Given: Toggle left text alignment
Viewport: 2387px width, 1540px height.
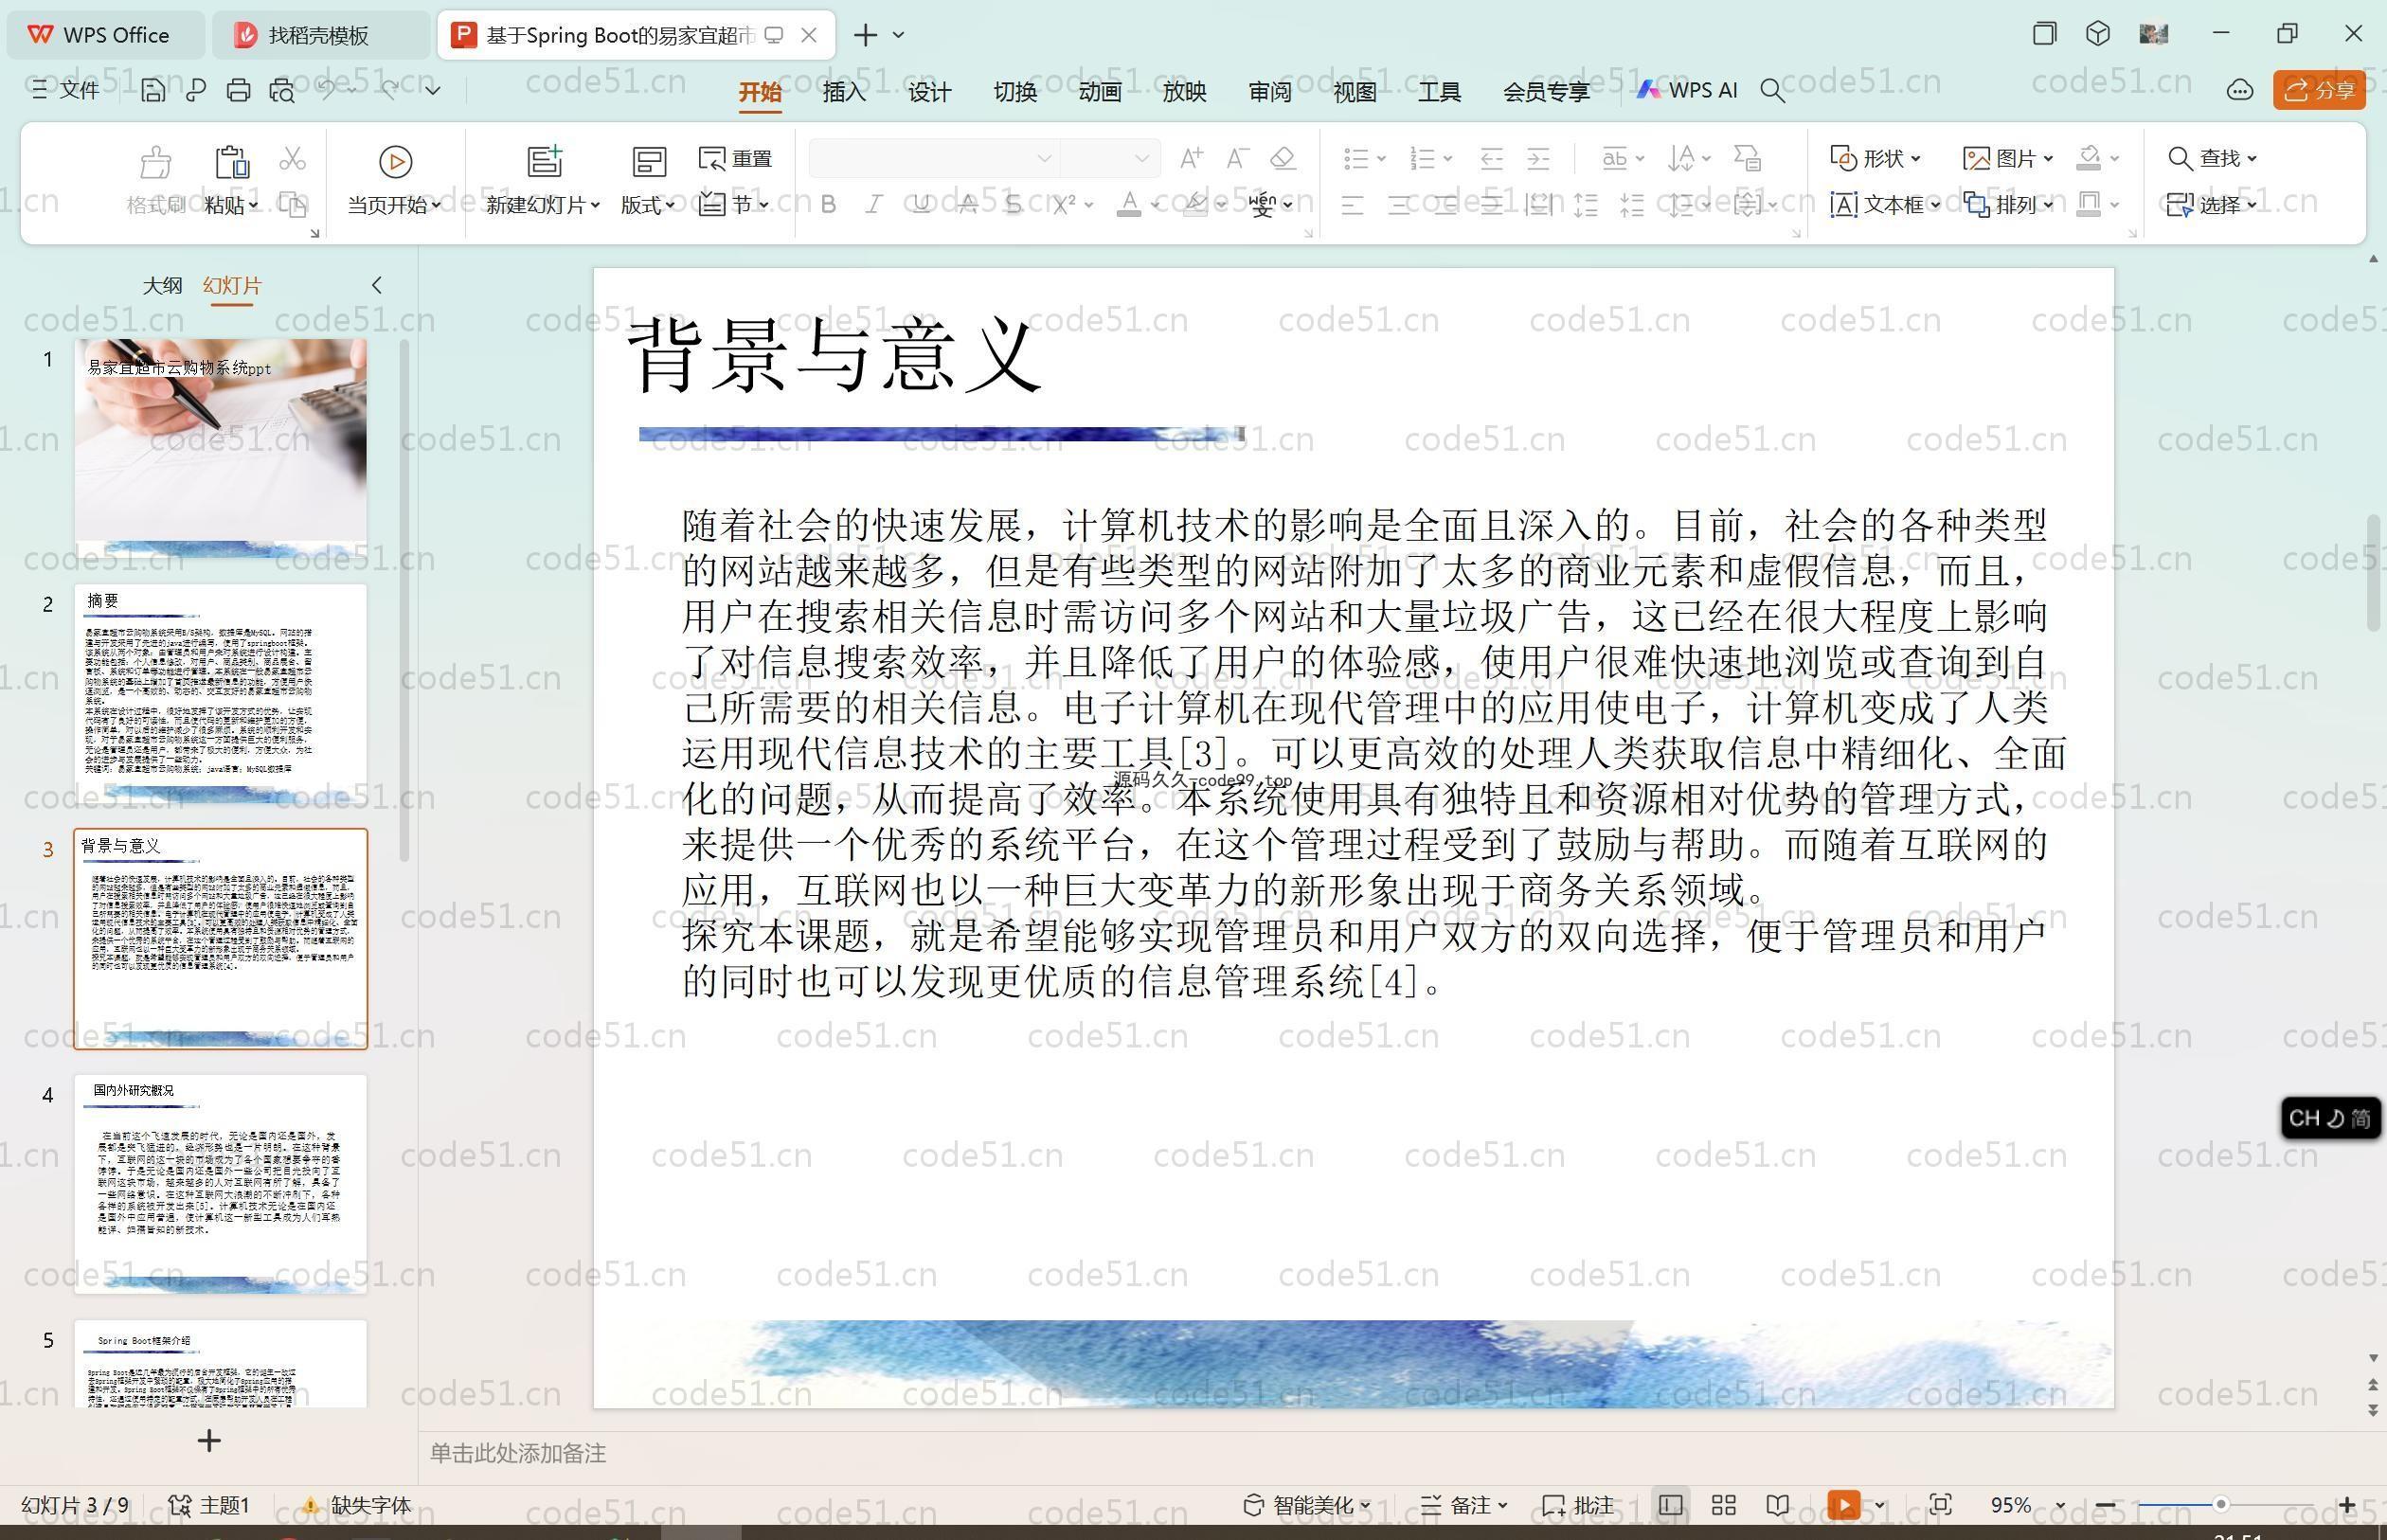Looking at the screenshot, I should tap(1352, 206).
